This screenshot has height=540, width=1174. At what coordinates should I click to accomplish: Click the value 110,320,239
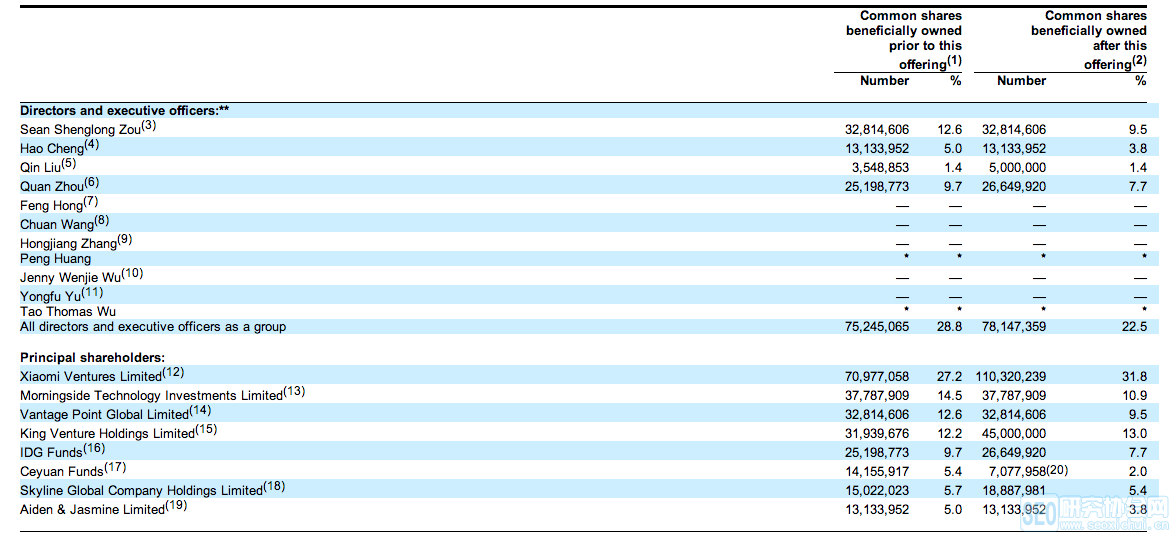point(1011,375)
